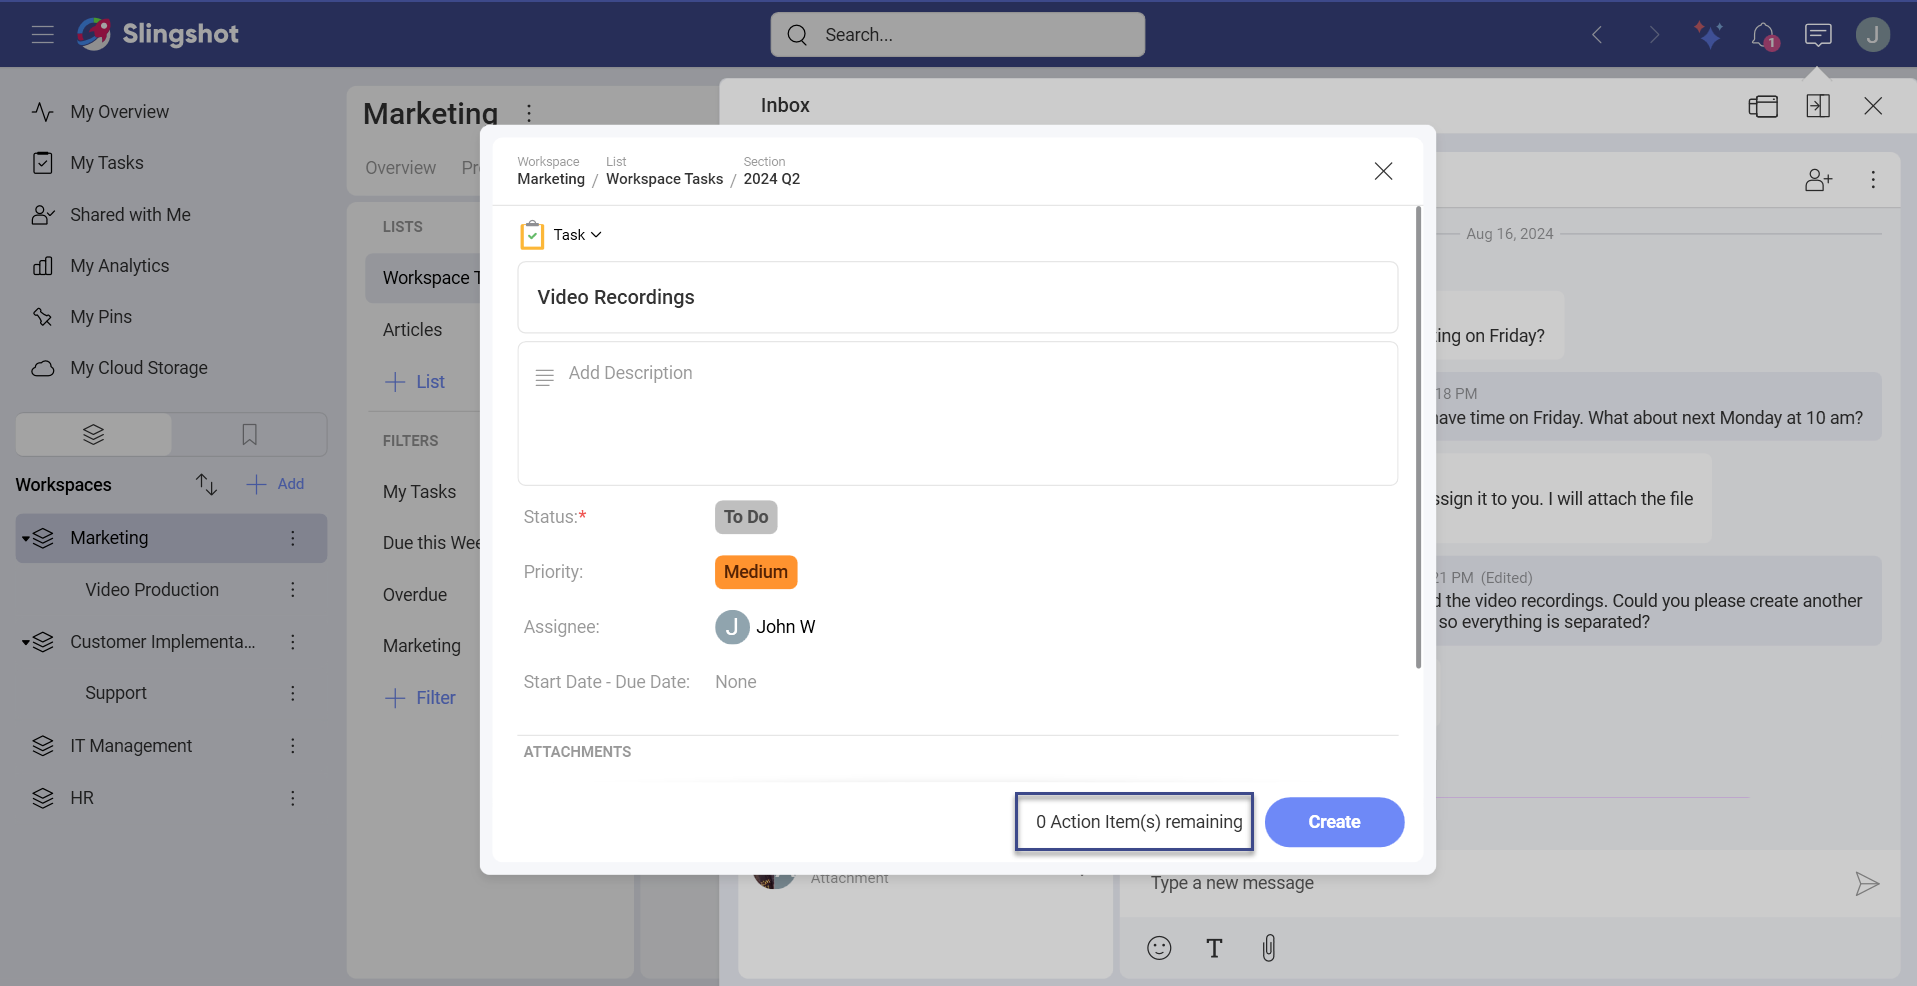
Task: Click the Video Recordings title field
Action: (x=958, y=297)
